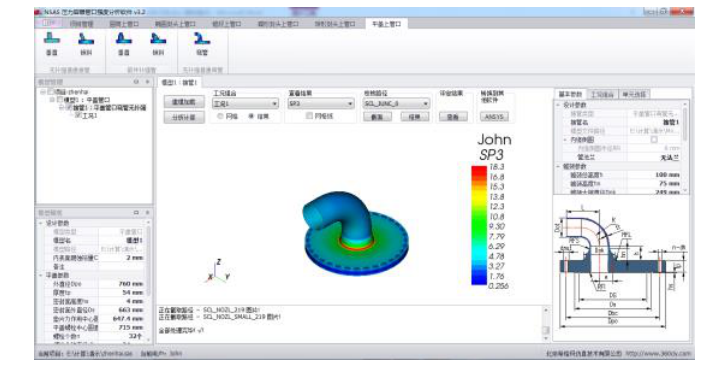
Task: Close the lower-left properties panel via its X
Action: 147,213
